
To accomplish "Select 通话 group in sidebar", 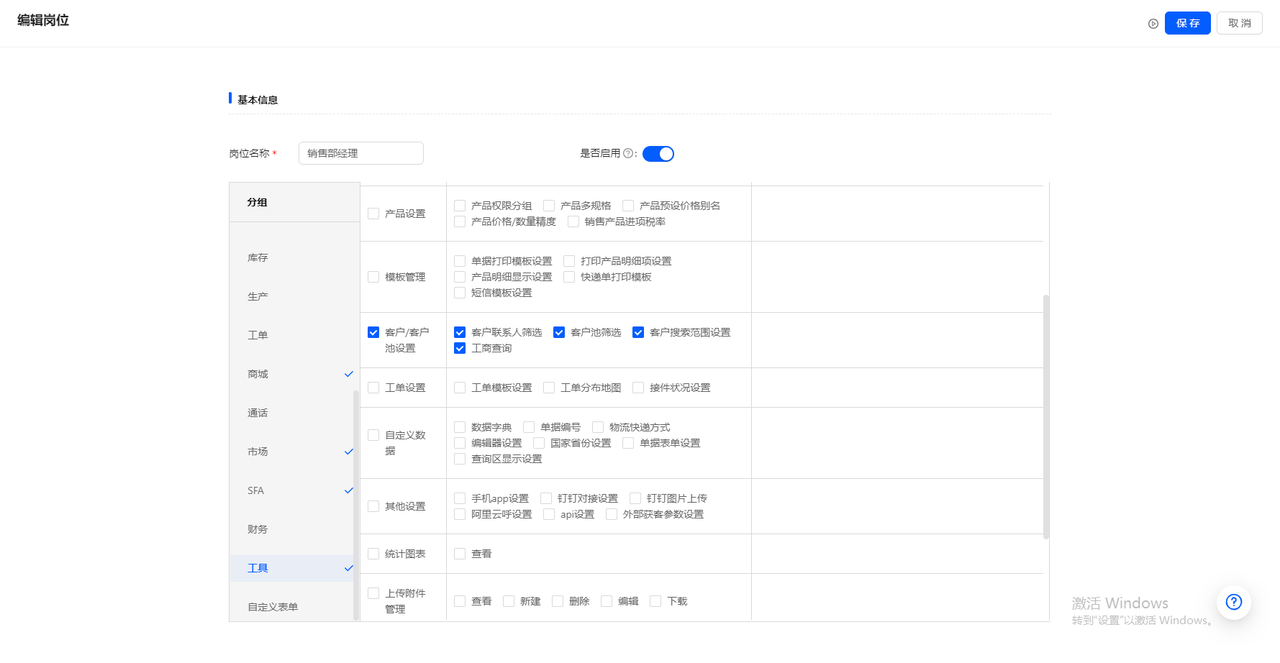I will click(294, 413).
